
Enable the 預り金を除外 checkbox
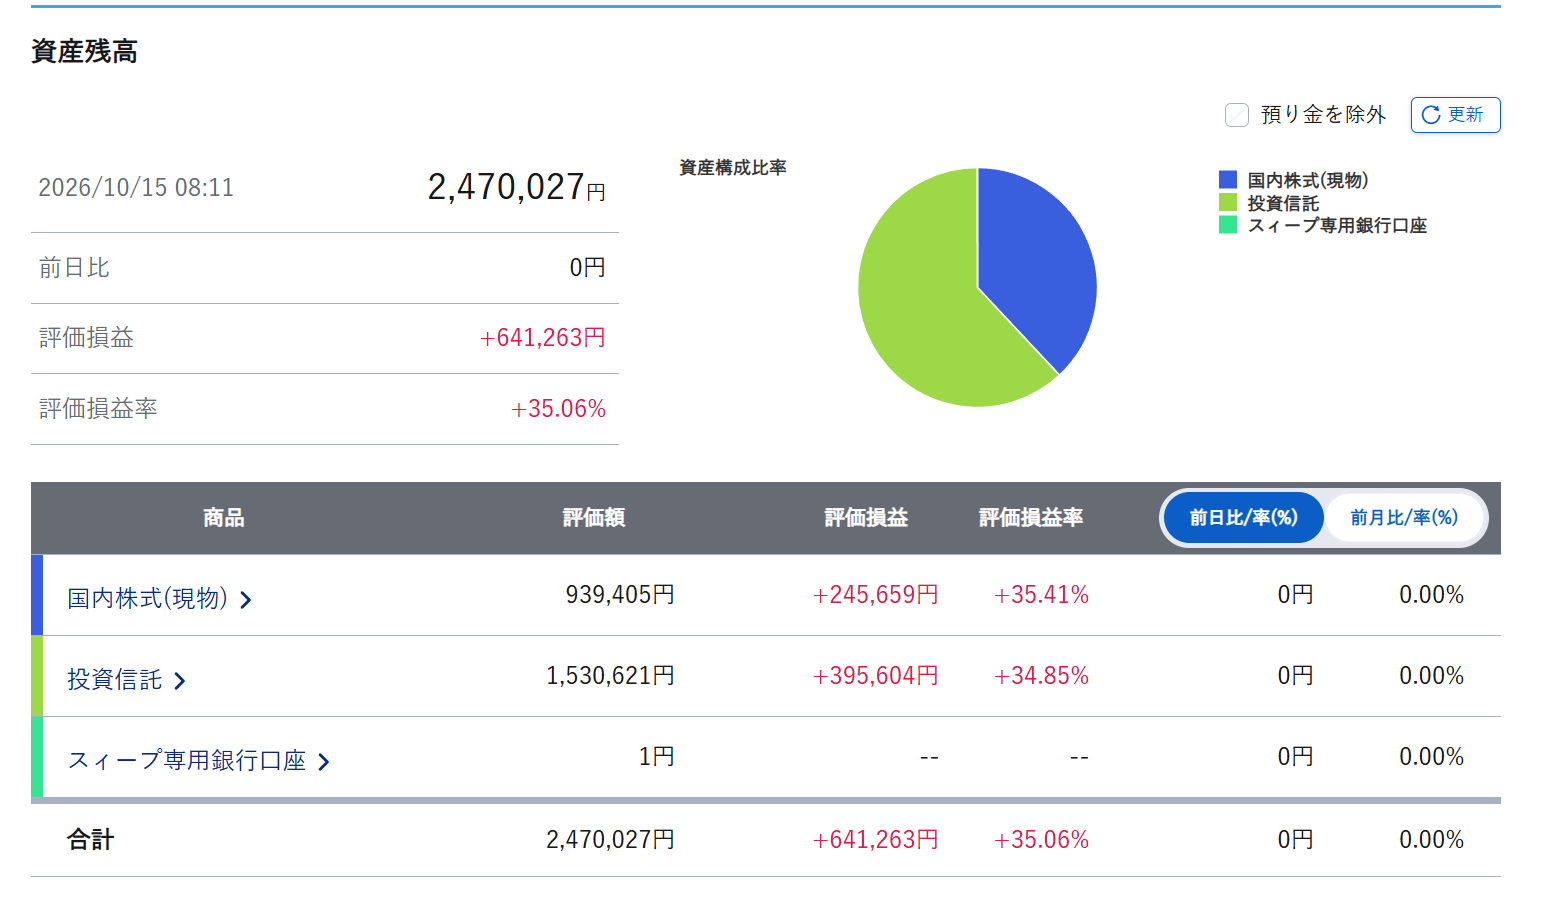[x=1237, y=115]
